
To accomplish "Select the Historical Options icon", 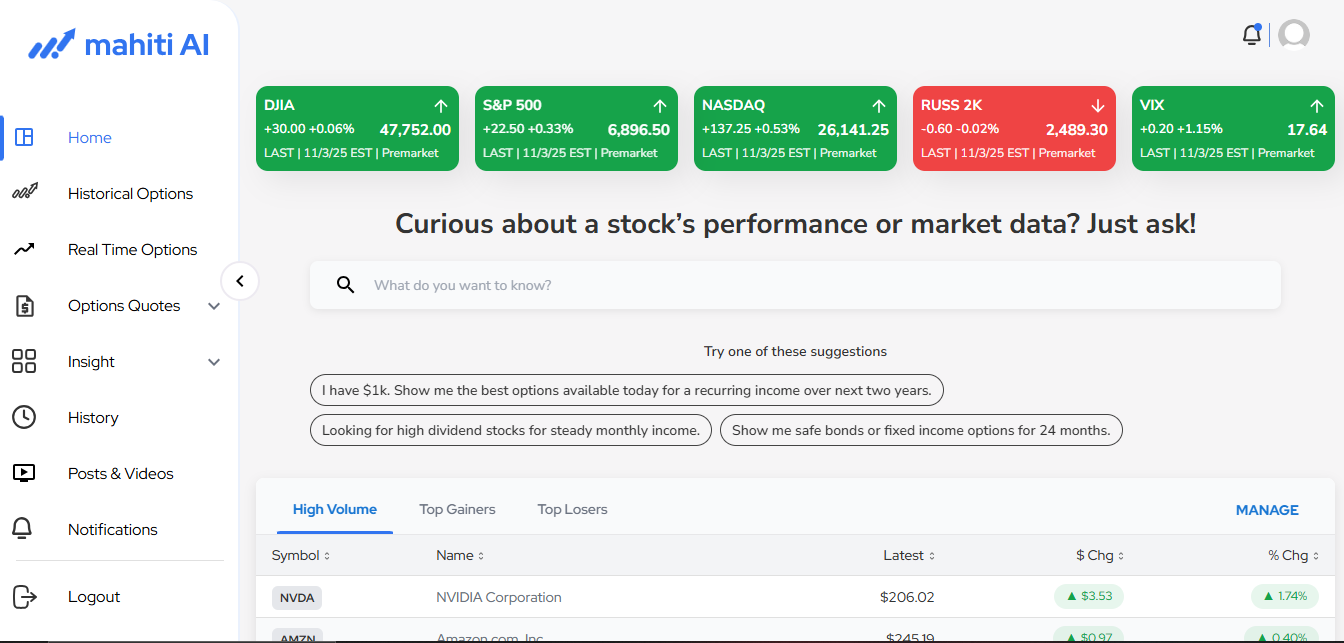I will [24, 193].
